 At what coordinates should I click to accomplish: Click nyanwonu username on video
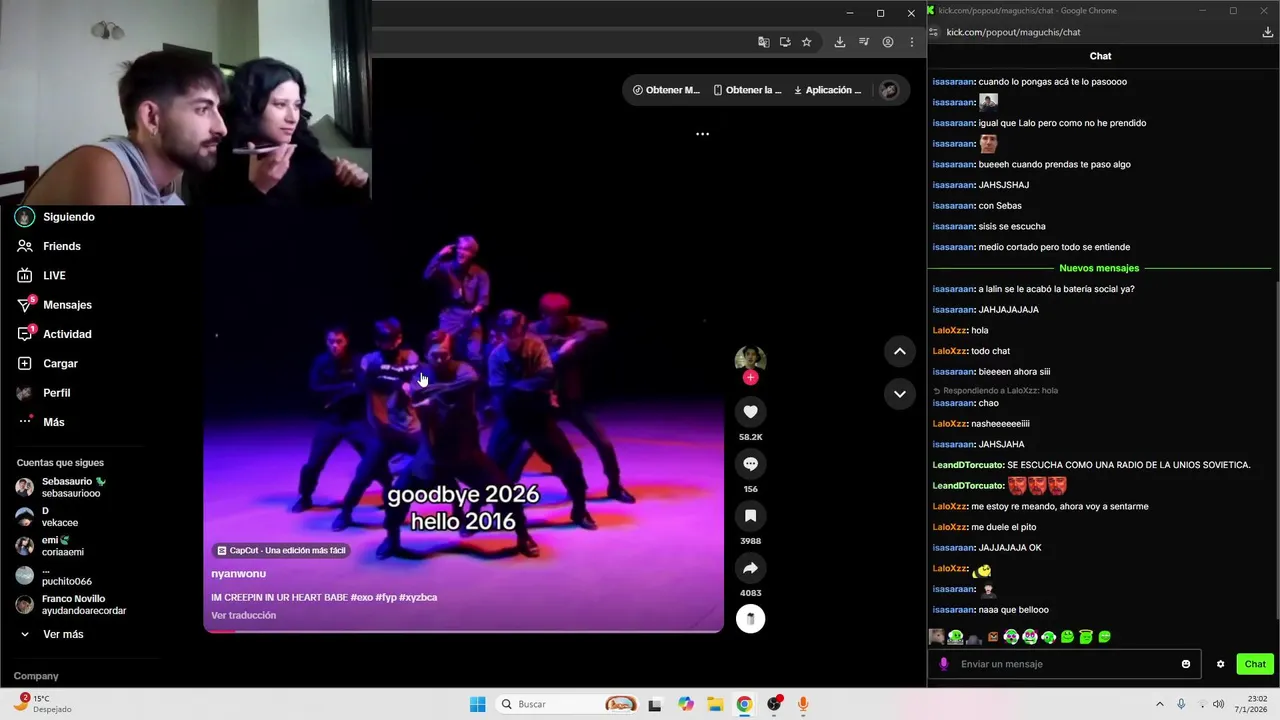tap(238, 574)
